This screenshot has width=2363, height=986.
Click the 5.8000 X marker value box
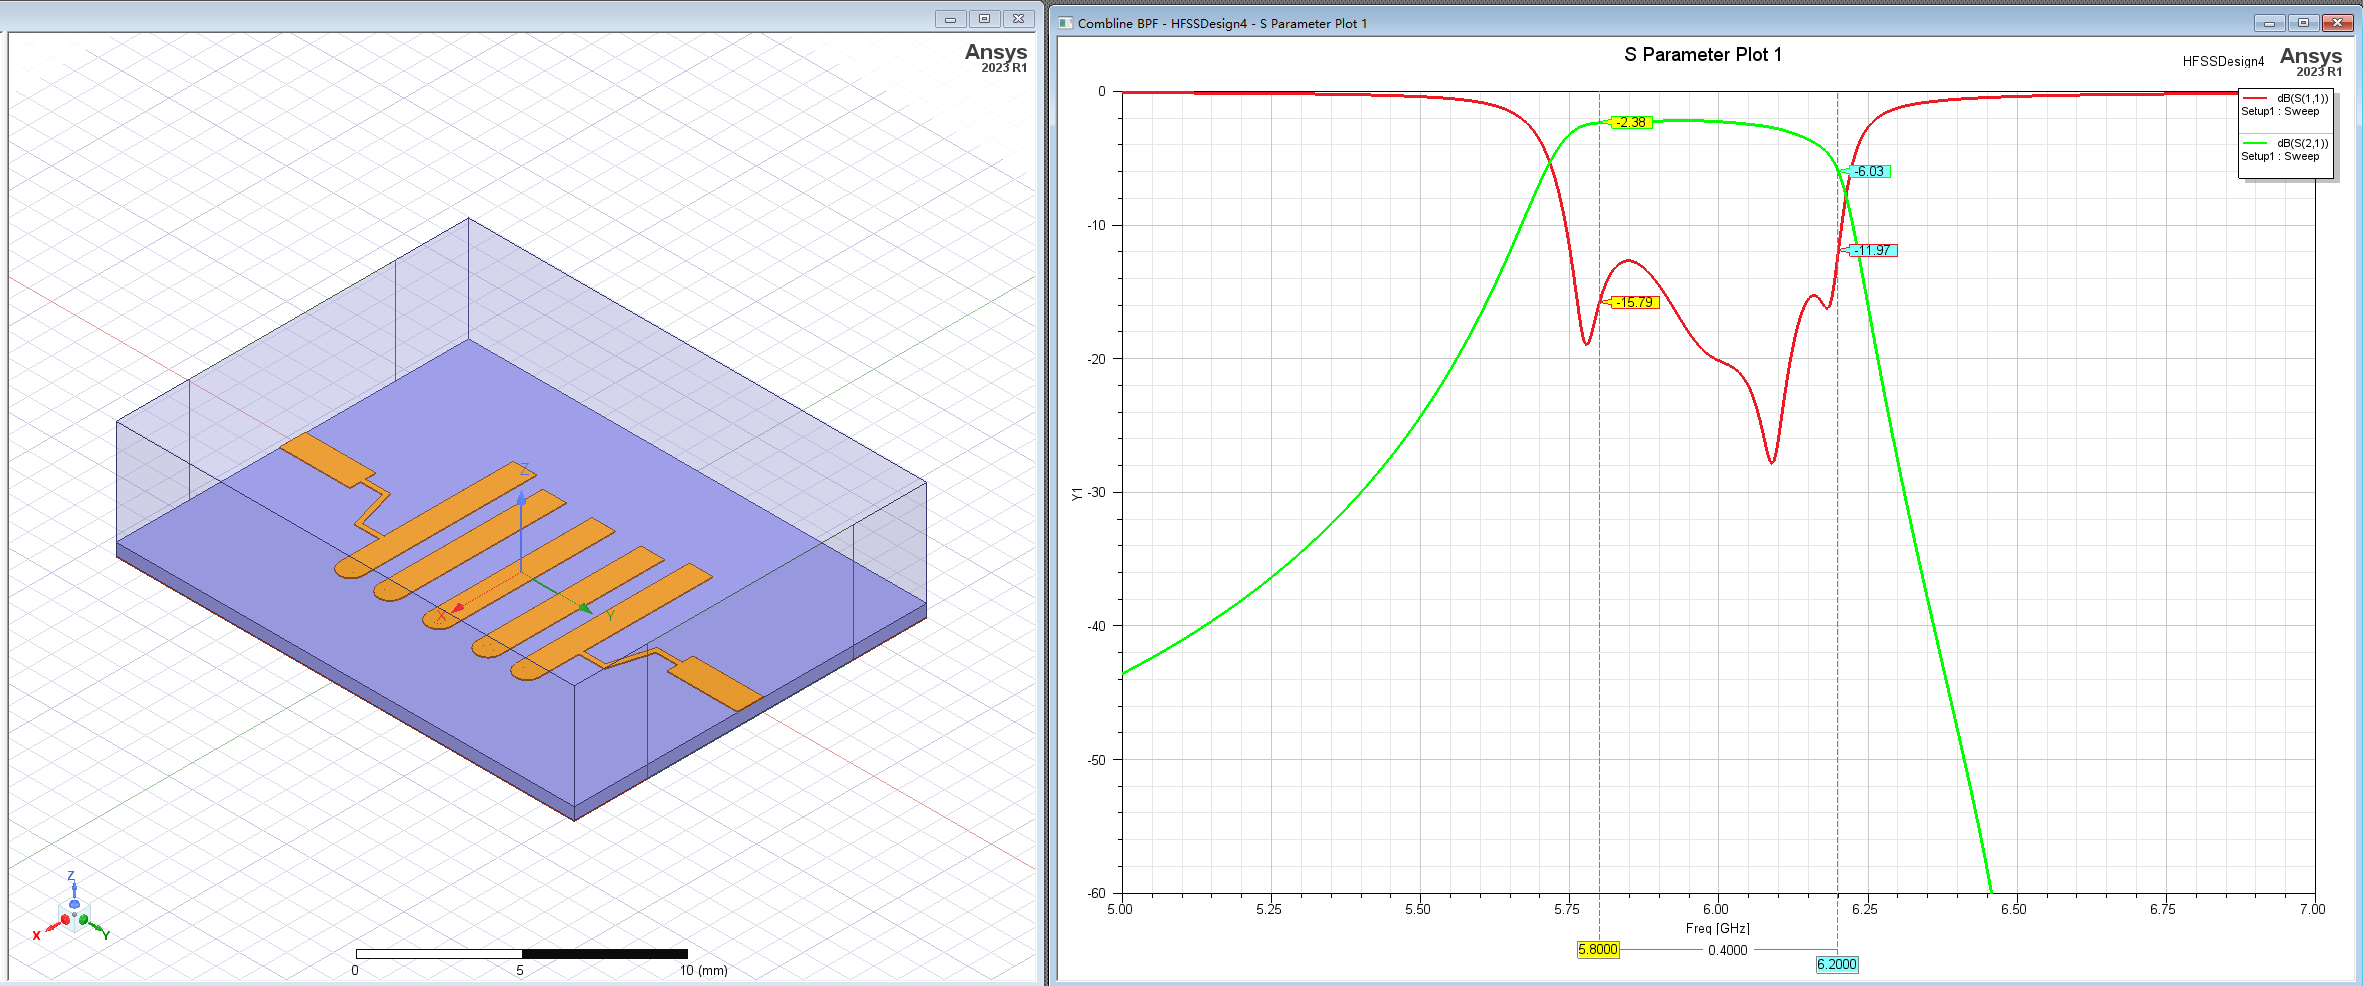pyautogui.click(x=1598, y=950)
